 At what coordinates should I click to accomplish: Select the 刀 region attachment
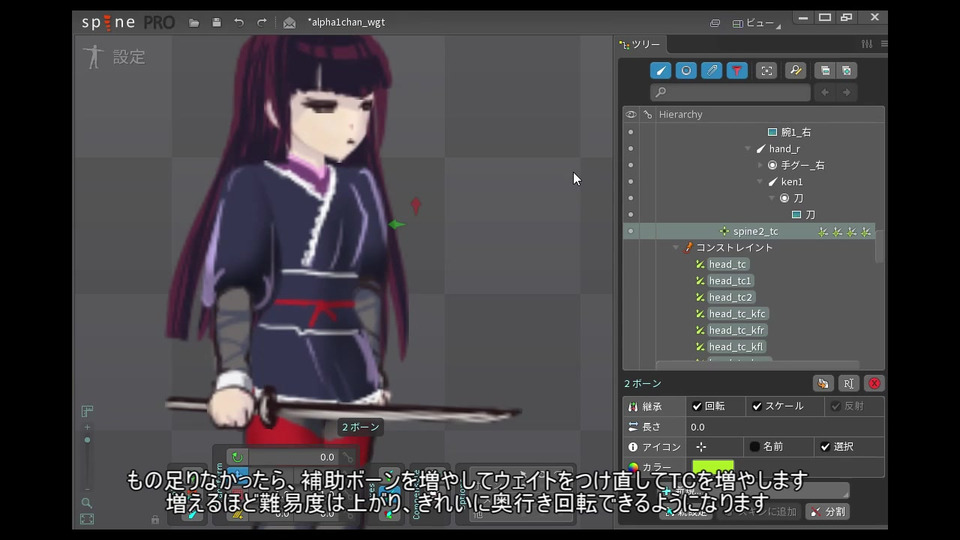(x=810, y=215)
